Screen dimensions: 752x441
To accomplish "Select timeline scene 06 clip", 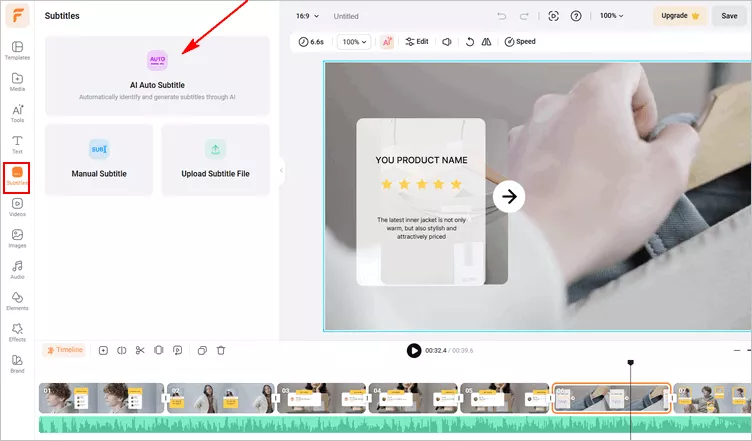I will (611, 398).
